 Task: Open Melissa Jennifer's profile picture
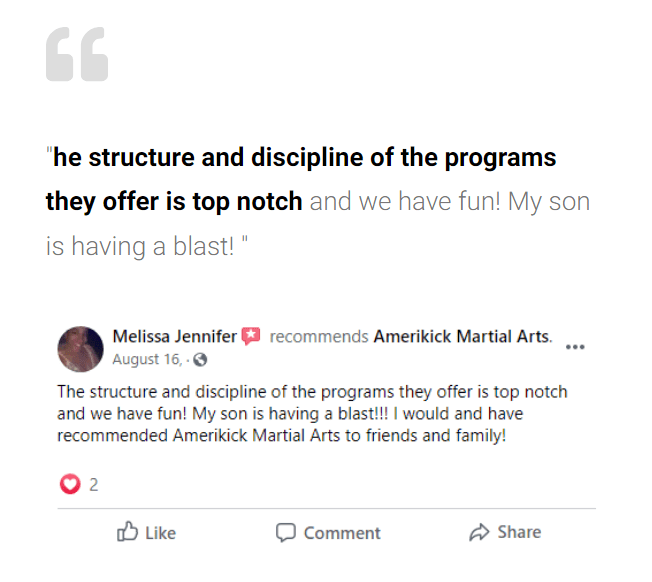[80, 349]
